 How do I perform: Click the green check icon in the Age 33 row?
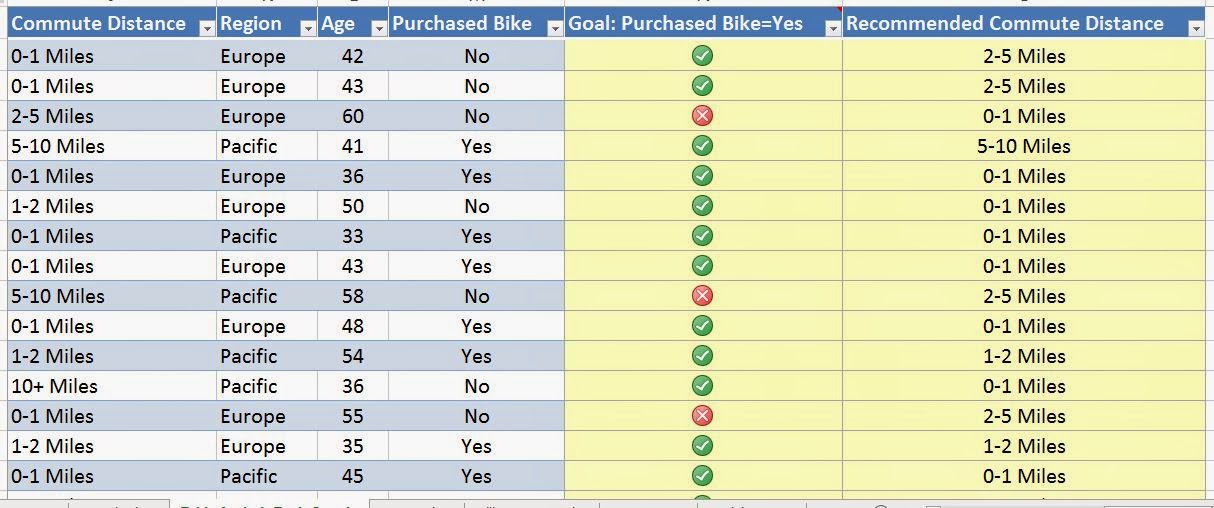pos(703,236)
